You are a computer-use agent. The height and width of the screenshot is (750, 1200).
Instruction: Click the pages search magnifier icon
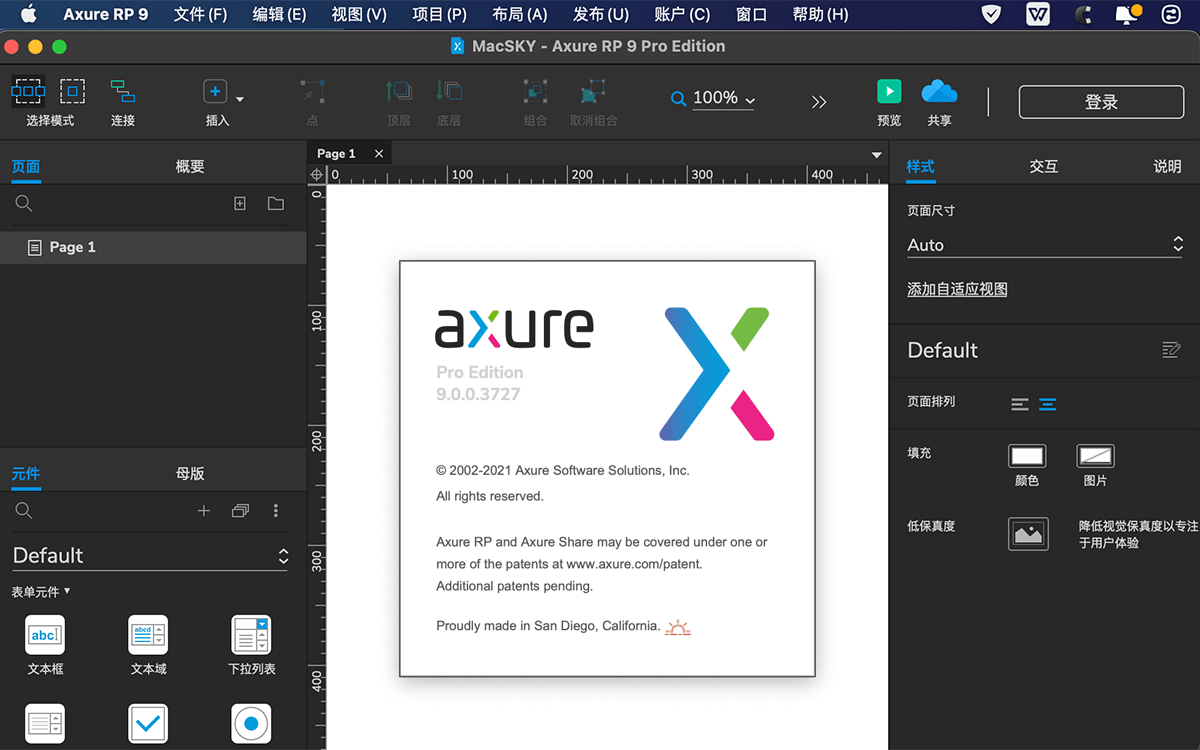24,204
